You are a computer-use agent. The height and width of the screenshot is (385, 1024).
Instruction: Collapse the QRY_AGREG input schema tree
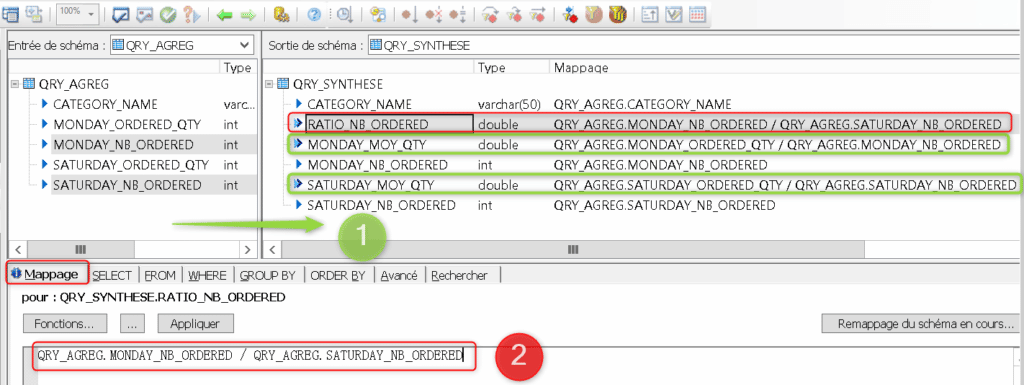[15, 84]
